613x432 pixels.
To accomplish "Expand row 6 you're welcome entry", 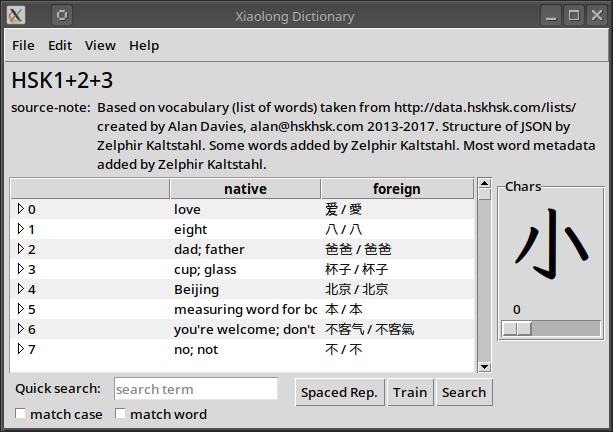I will (20, 329).
